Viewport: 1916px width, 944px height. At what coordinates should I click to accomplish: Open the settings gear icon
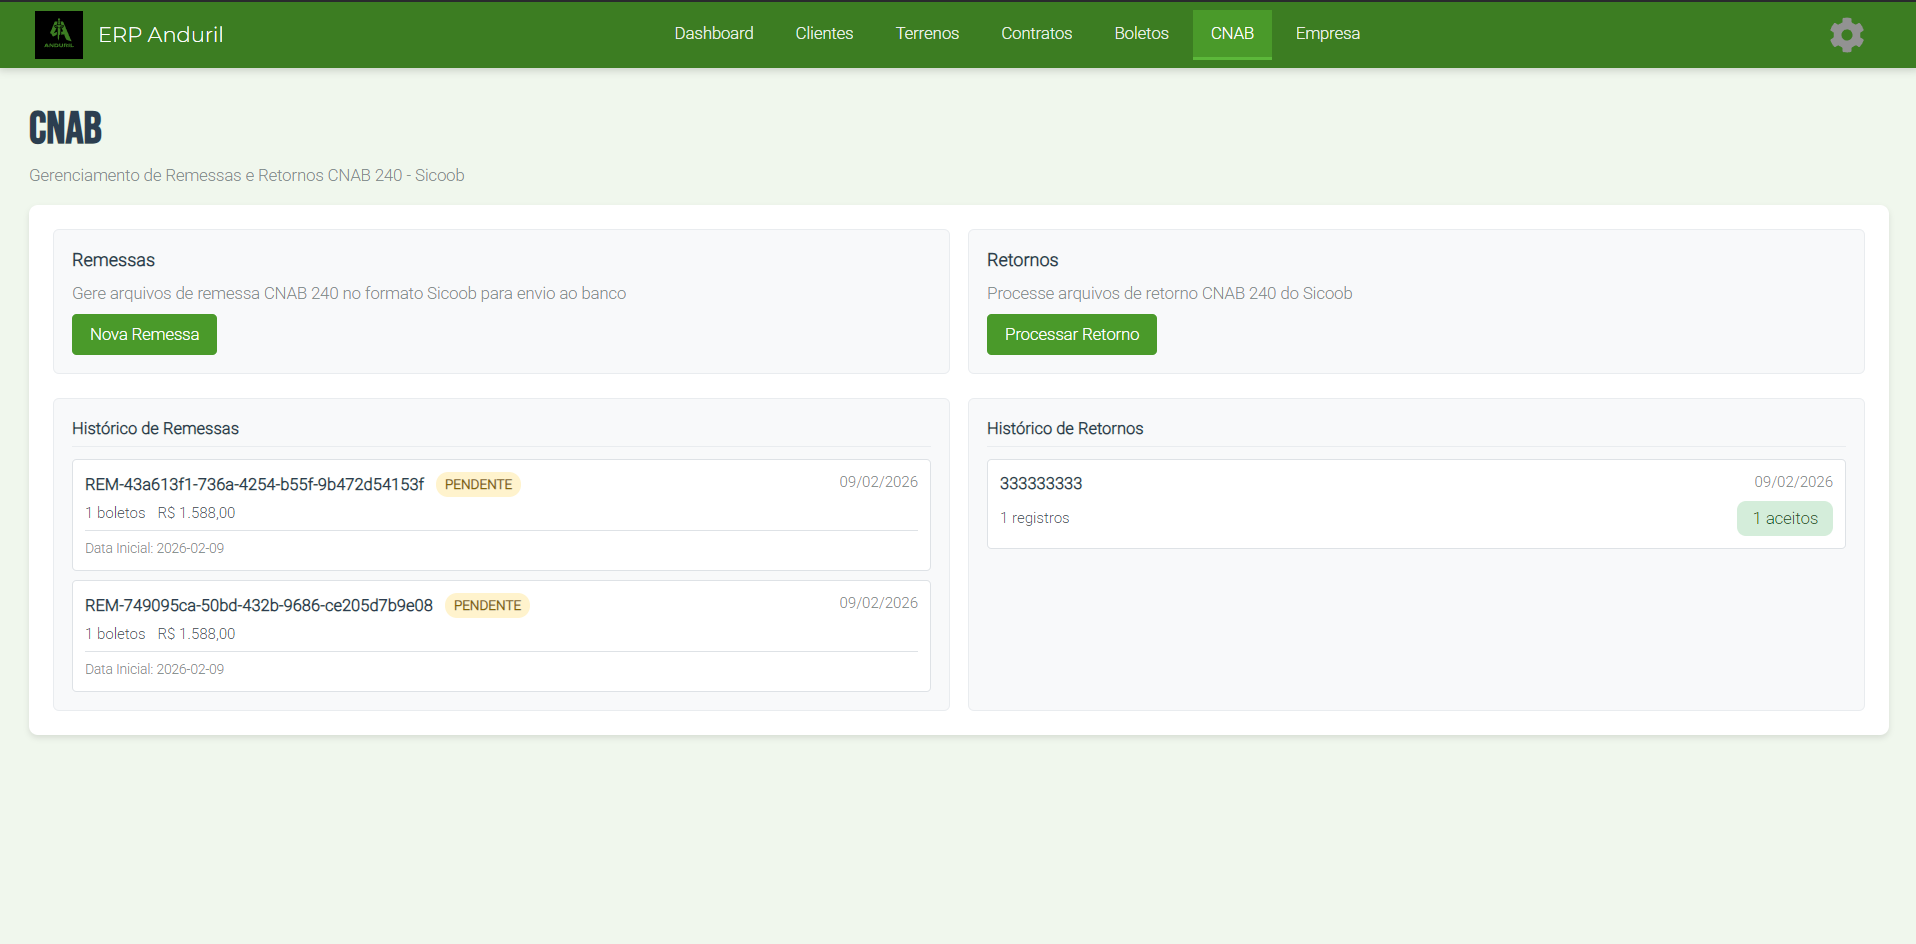[x=1846, y=35]
